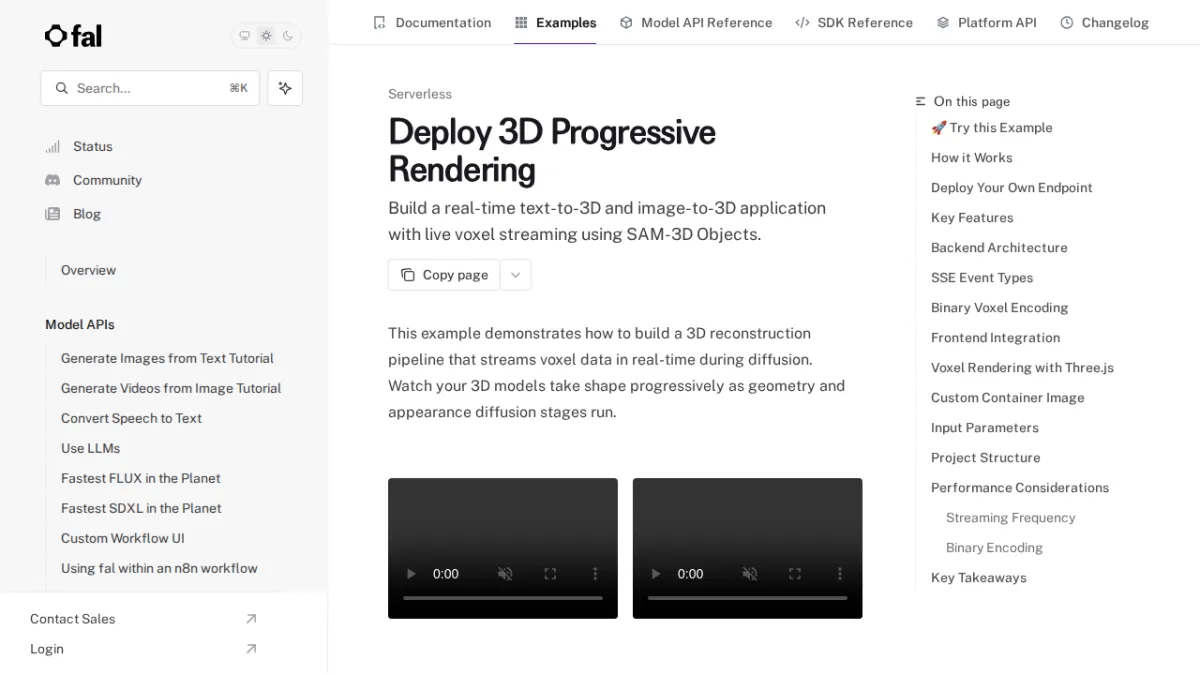
Task: Jump to Voxel Rendering with Three.js
Action: (1022, 368)
